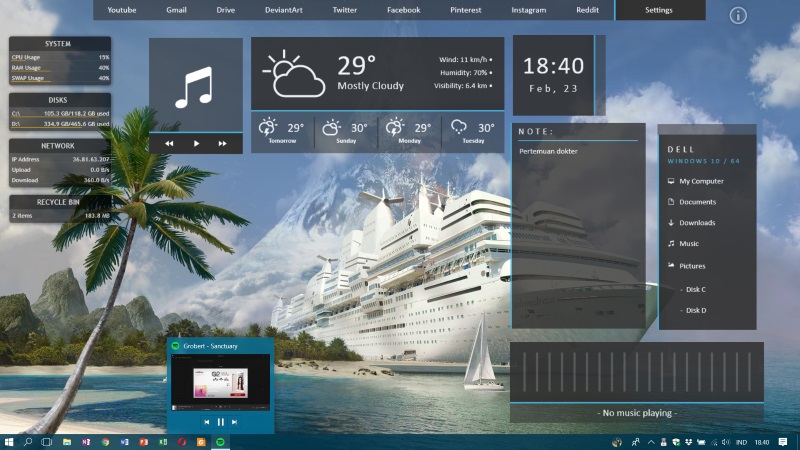Launch Opera from the taskbar
Viewport: 800px width, 450px height.
182,442
